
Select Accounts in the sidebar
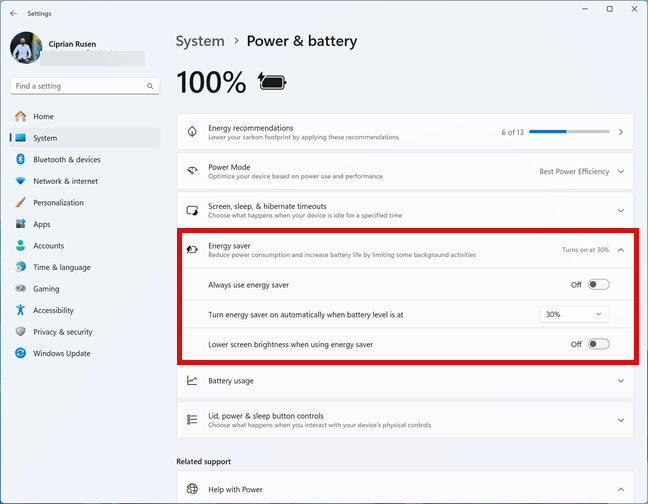pos(85,245)
